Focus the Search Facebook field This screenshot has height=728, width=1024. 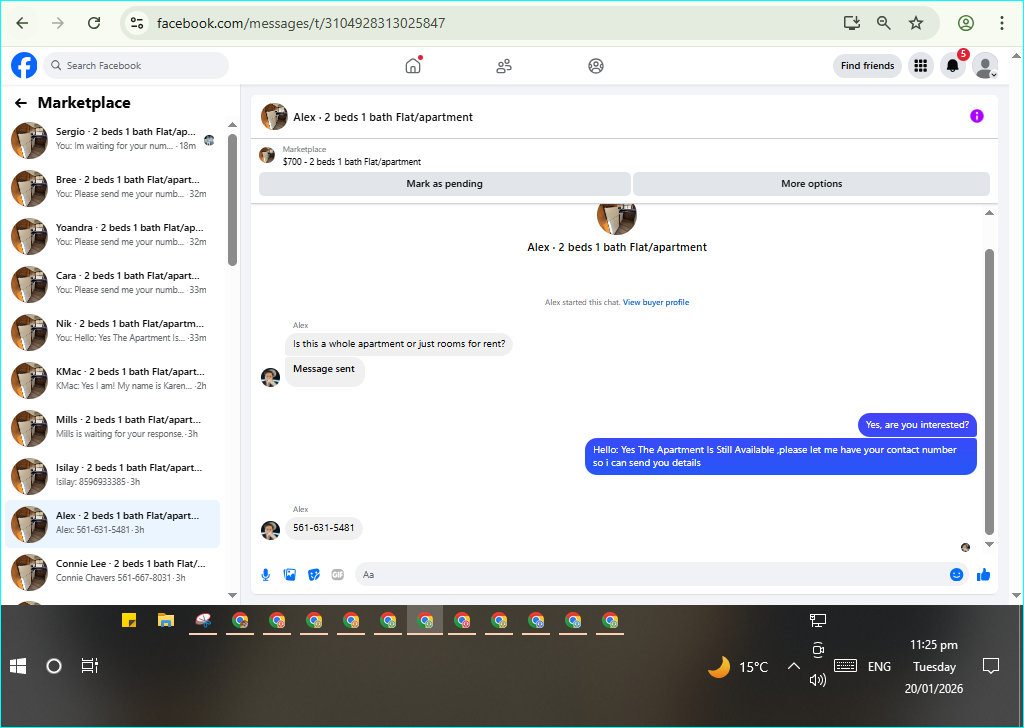136,65
